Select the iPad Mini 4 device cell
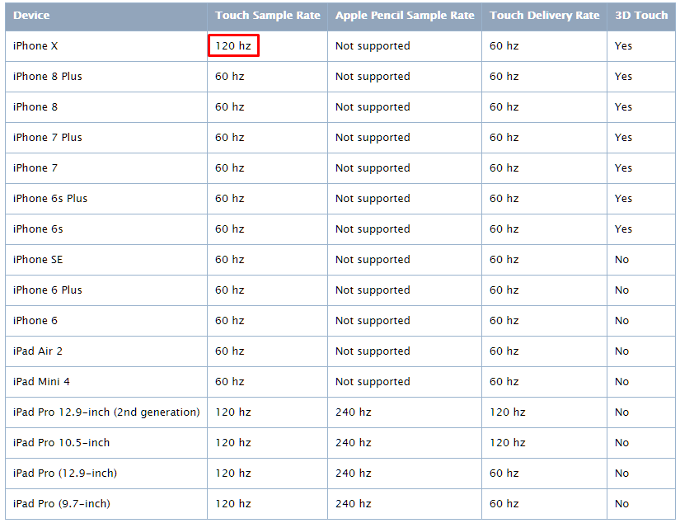The image size is (680, 523). point(41,381)
